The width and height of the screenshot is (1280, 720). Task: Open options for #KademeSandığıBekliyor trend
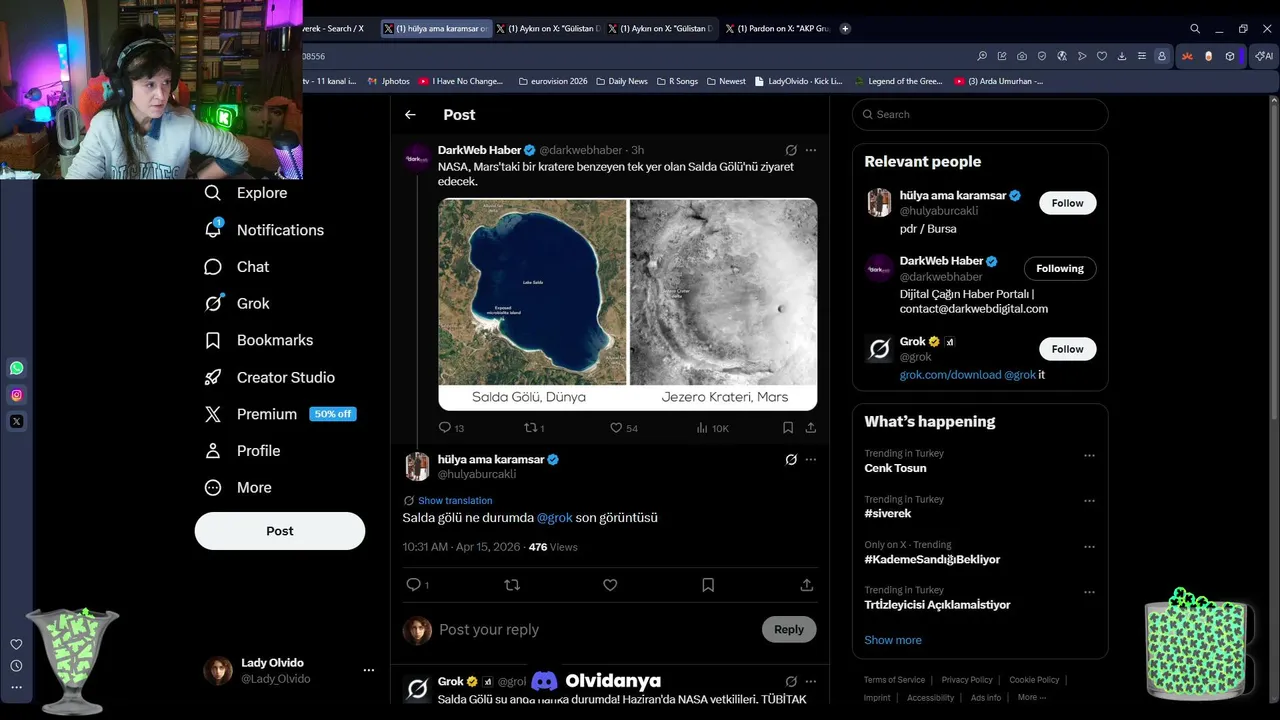coord(1089,547)
